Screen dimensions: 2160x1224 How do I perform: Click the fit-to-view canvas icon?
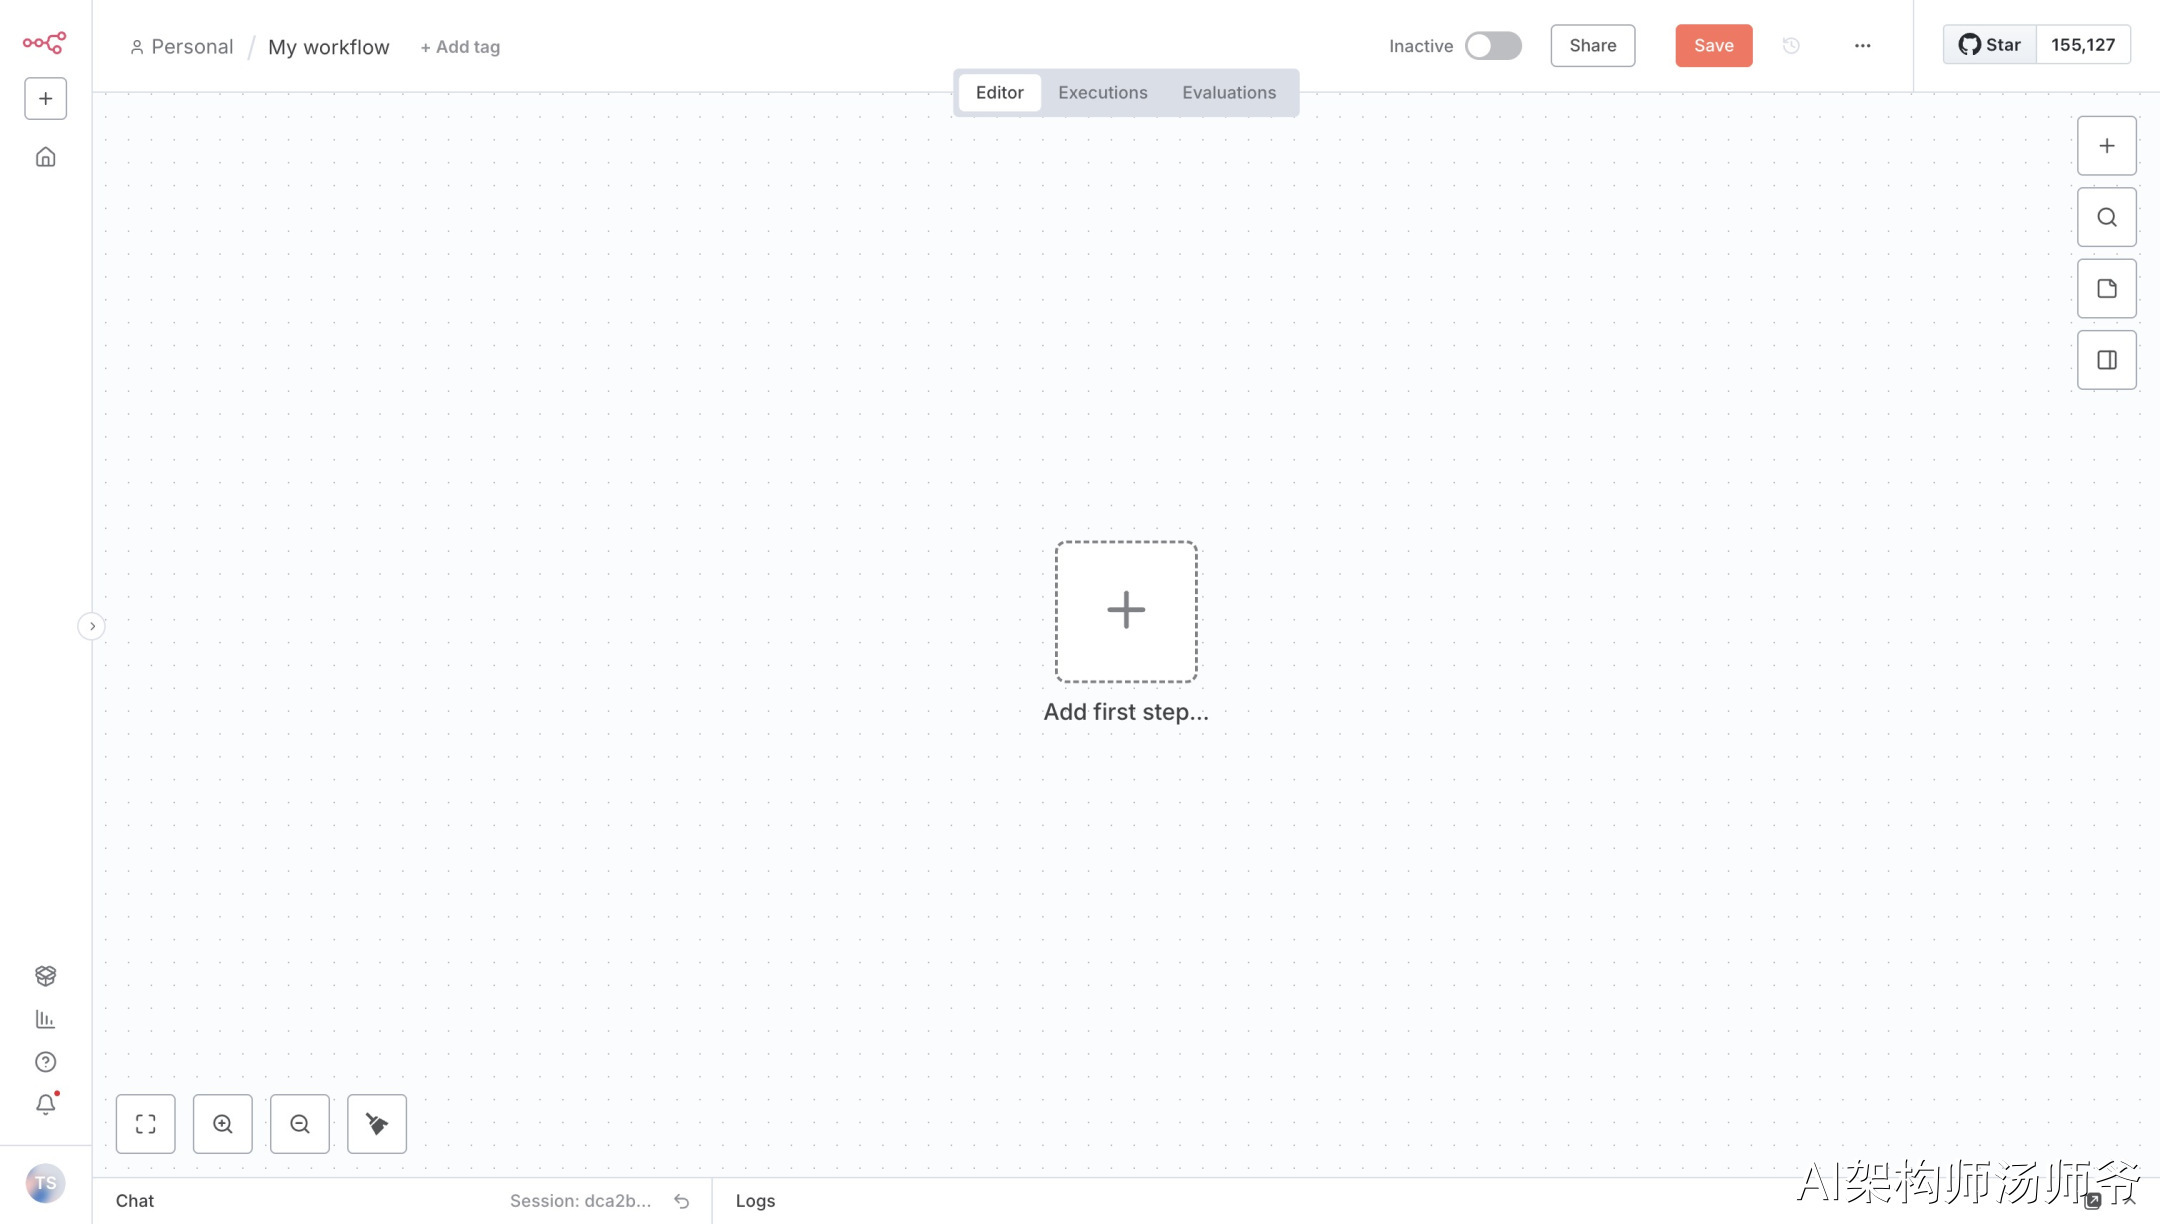pyautogui.click(x=146, y=1124)
